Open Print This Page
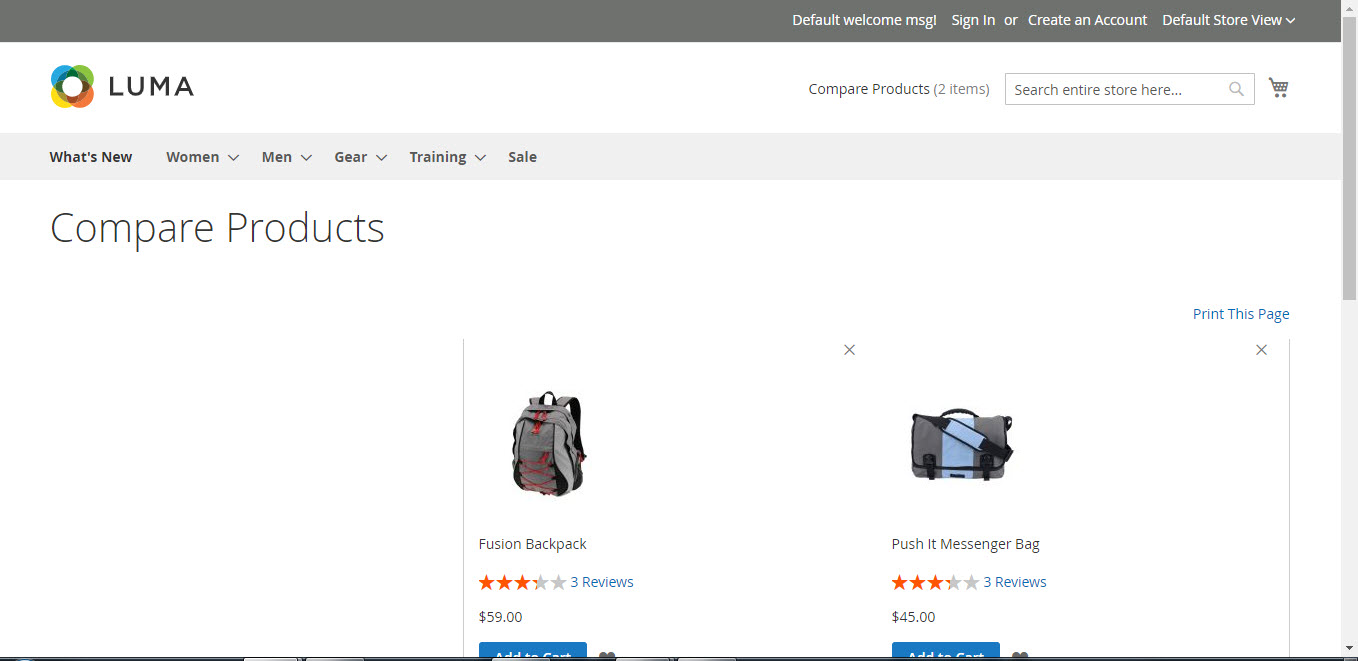The image size is (1358, 661). [x=1241, y=313]
